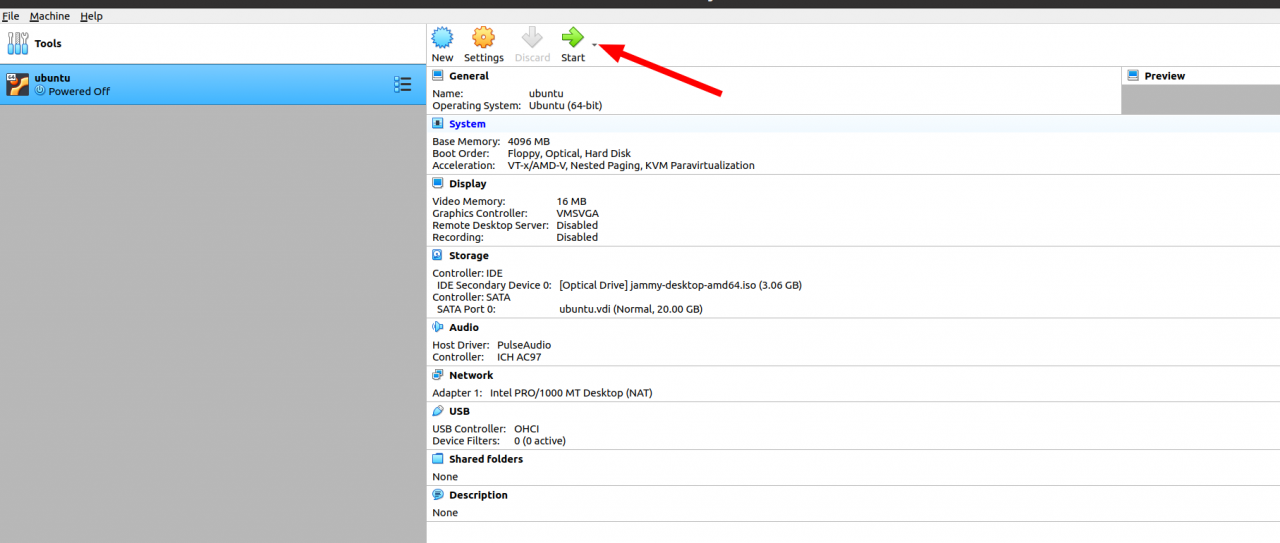
Task: Click the Device Filters 0 (0 active) value
Action: tap(541, 441)
